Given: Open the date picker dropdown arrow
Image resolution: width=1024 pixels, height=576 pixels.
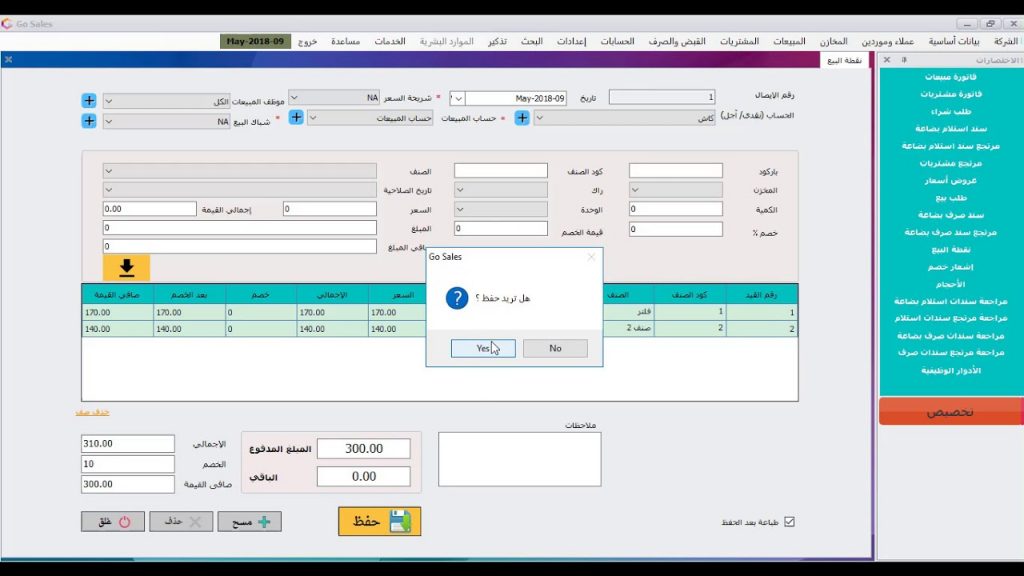Looking at the screenshot, I should [458, 99].
